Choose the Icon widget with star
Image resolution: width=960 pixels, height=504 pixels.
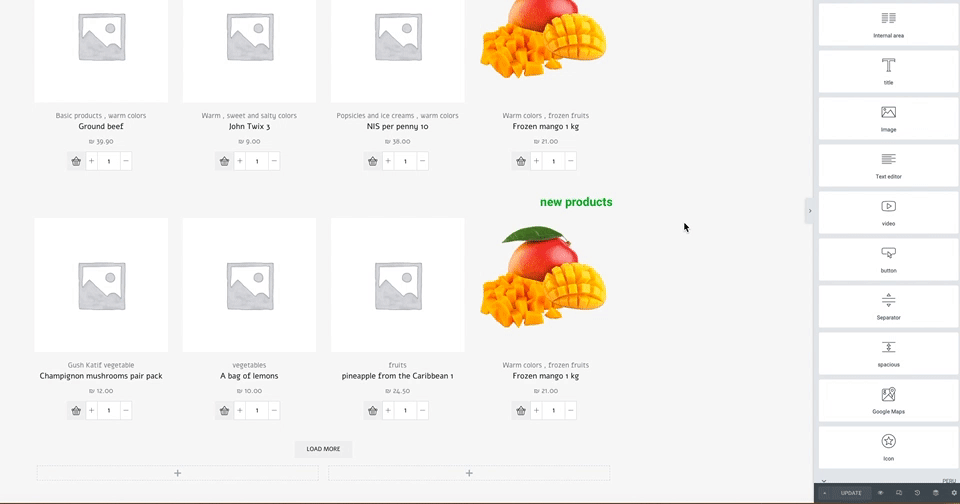tap(888, 447)
